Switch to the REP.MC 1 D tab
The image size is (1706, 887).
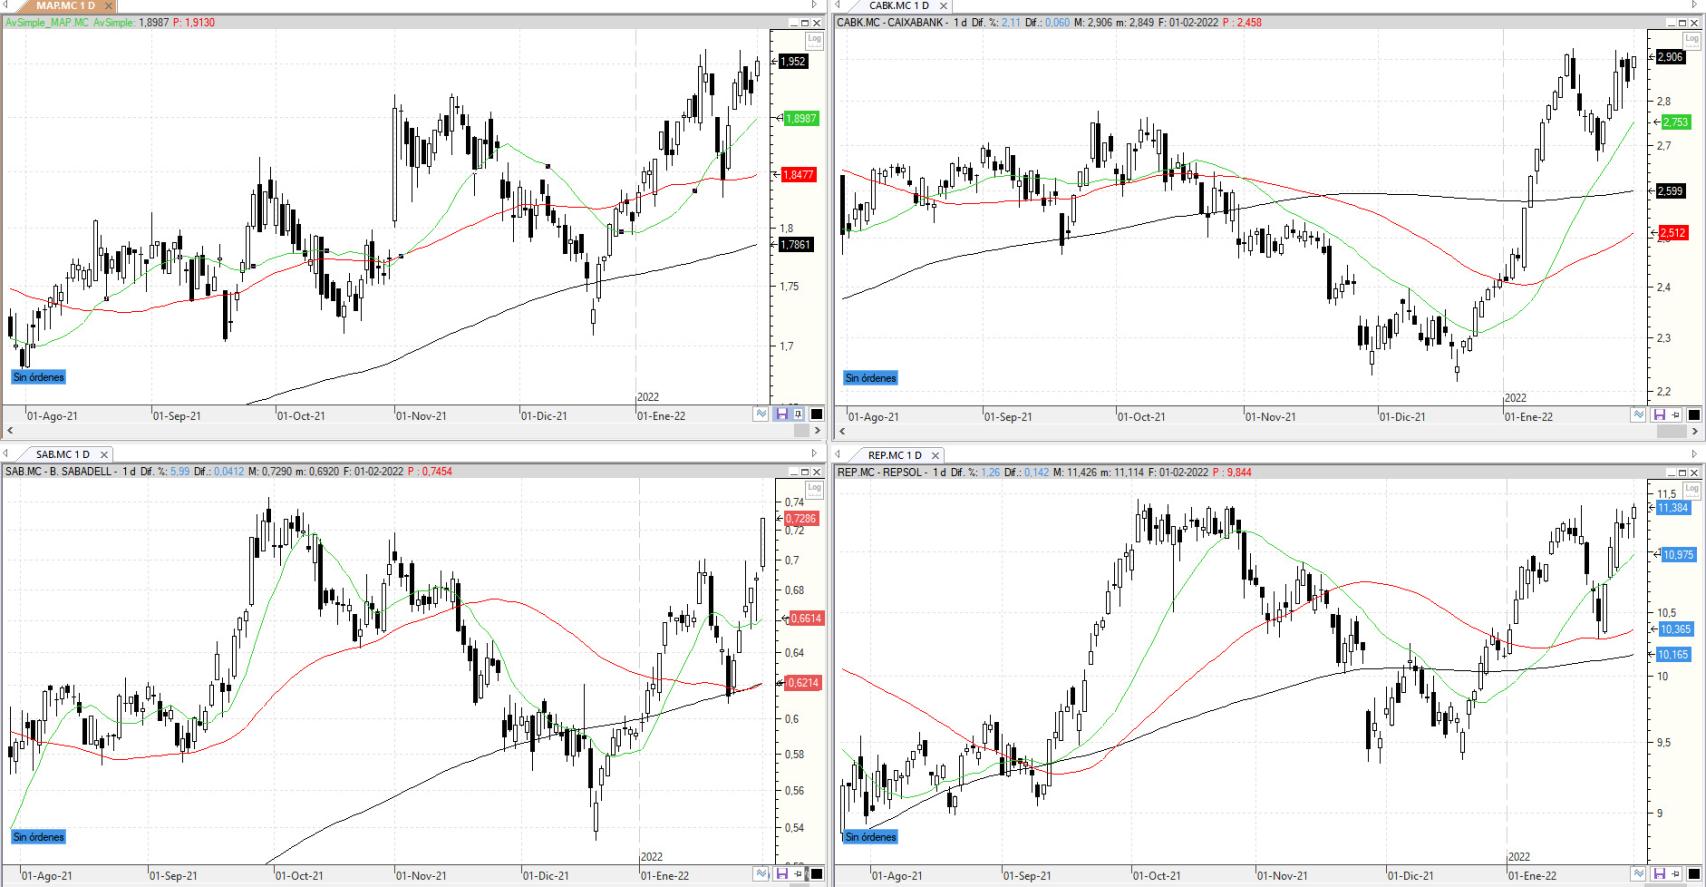click(x=895, y=455)
